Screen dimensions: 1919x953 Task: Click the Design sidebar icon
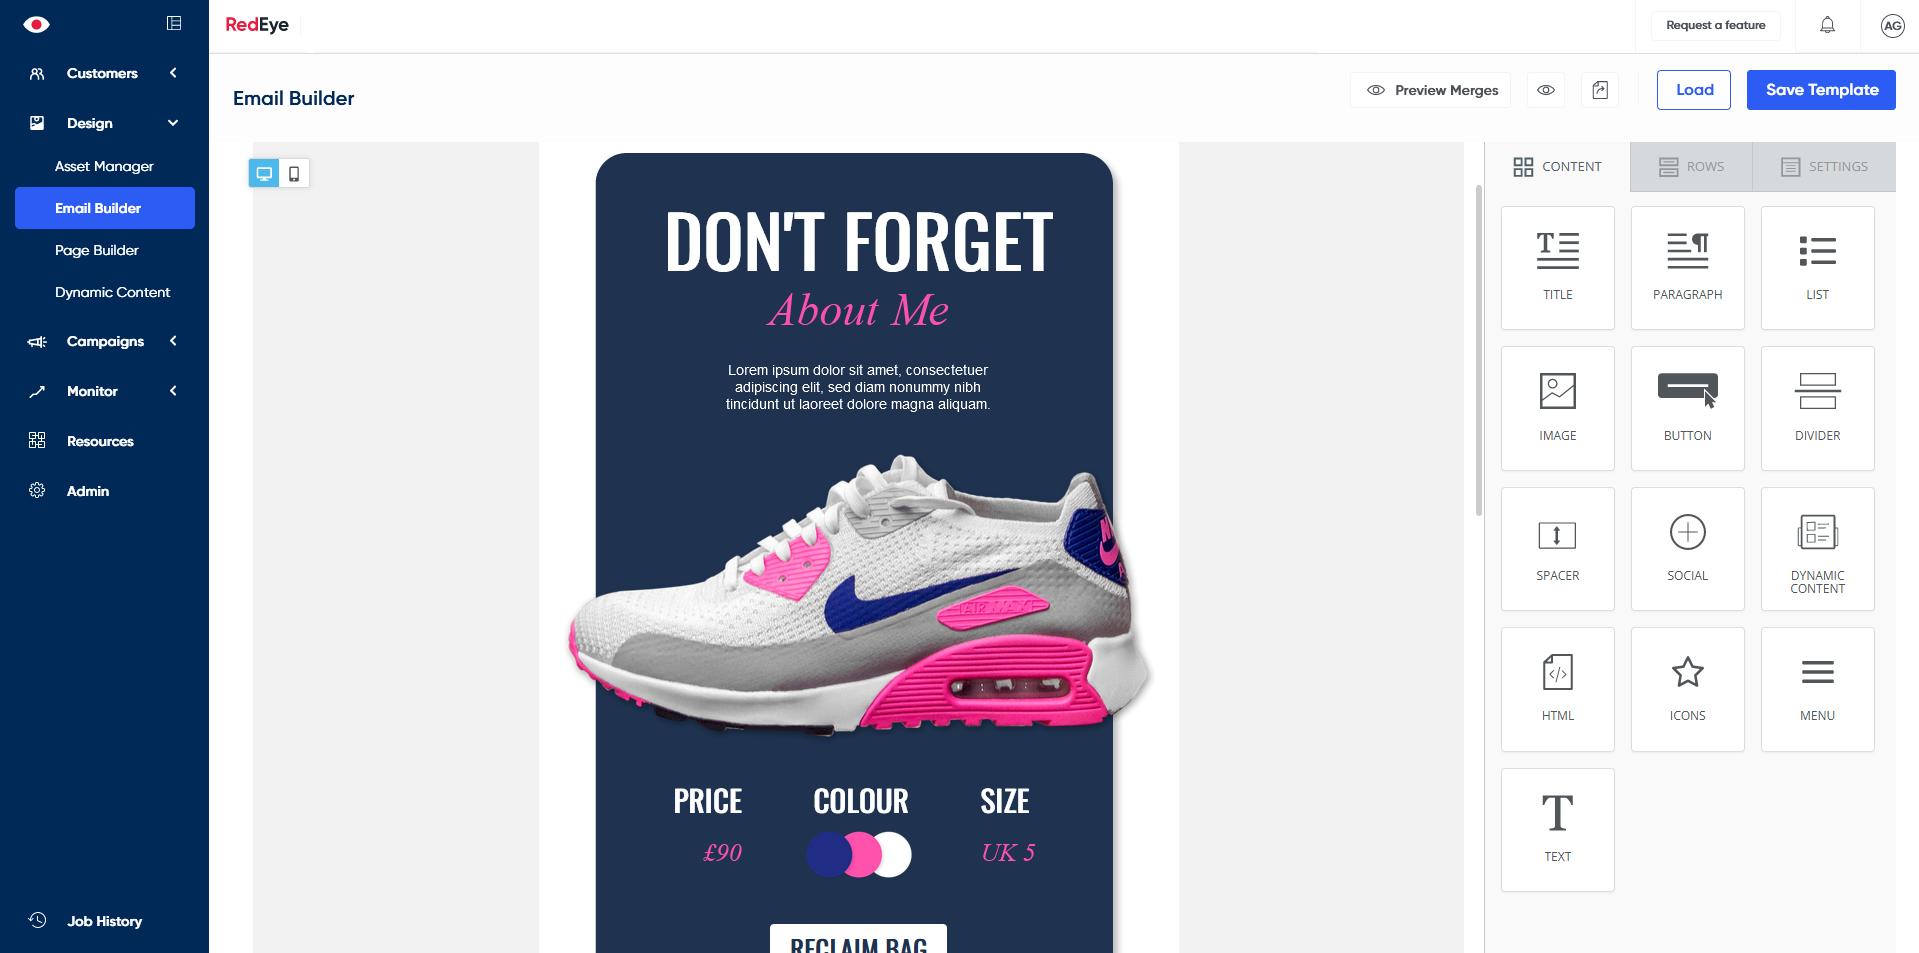[37, 123]
